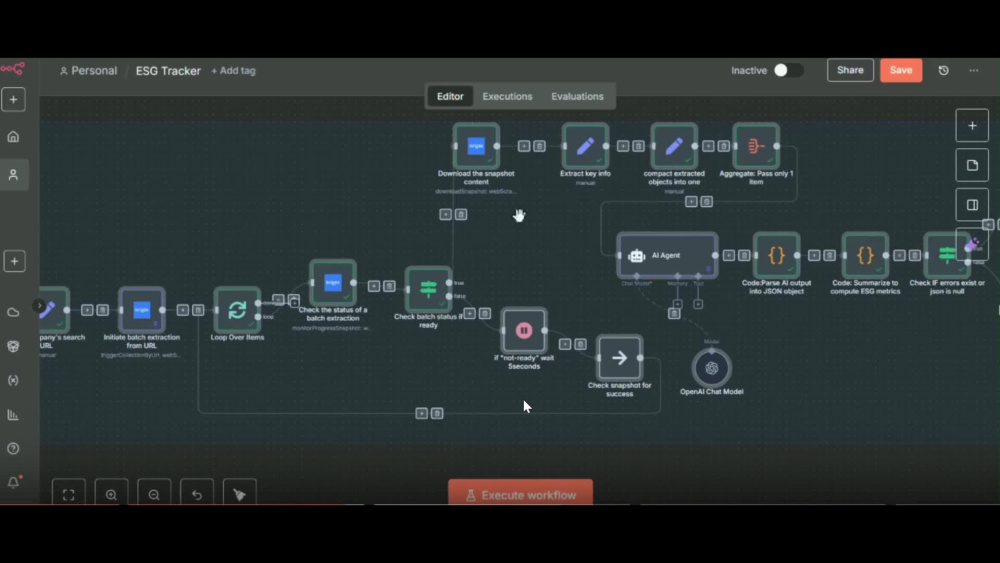Viewport: 1000px width, 563px height.
Task: Open the three-dot more options menu
Action: point(973,70)
